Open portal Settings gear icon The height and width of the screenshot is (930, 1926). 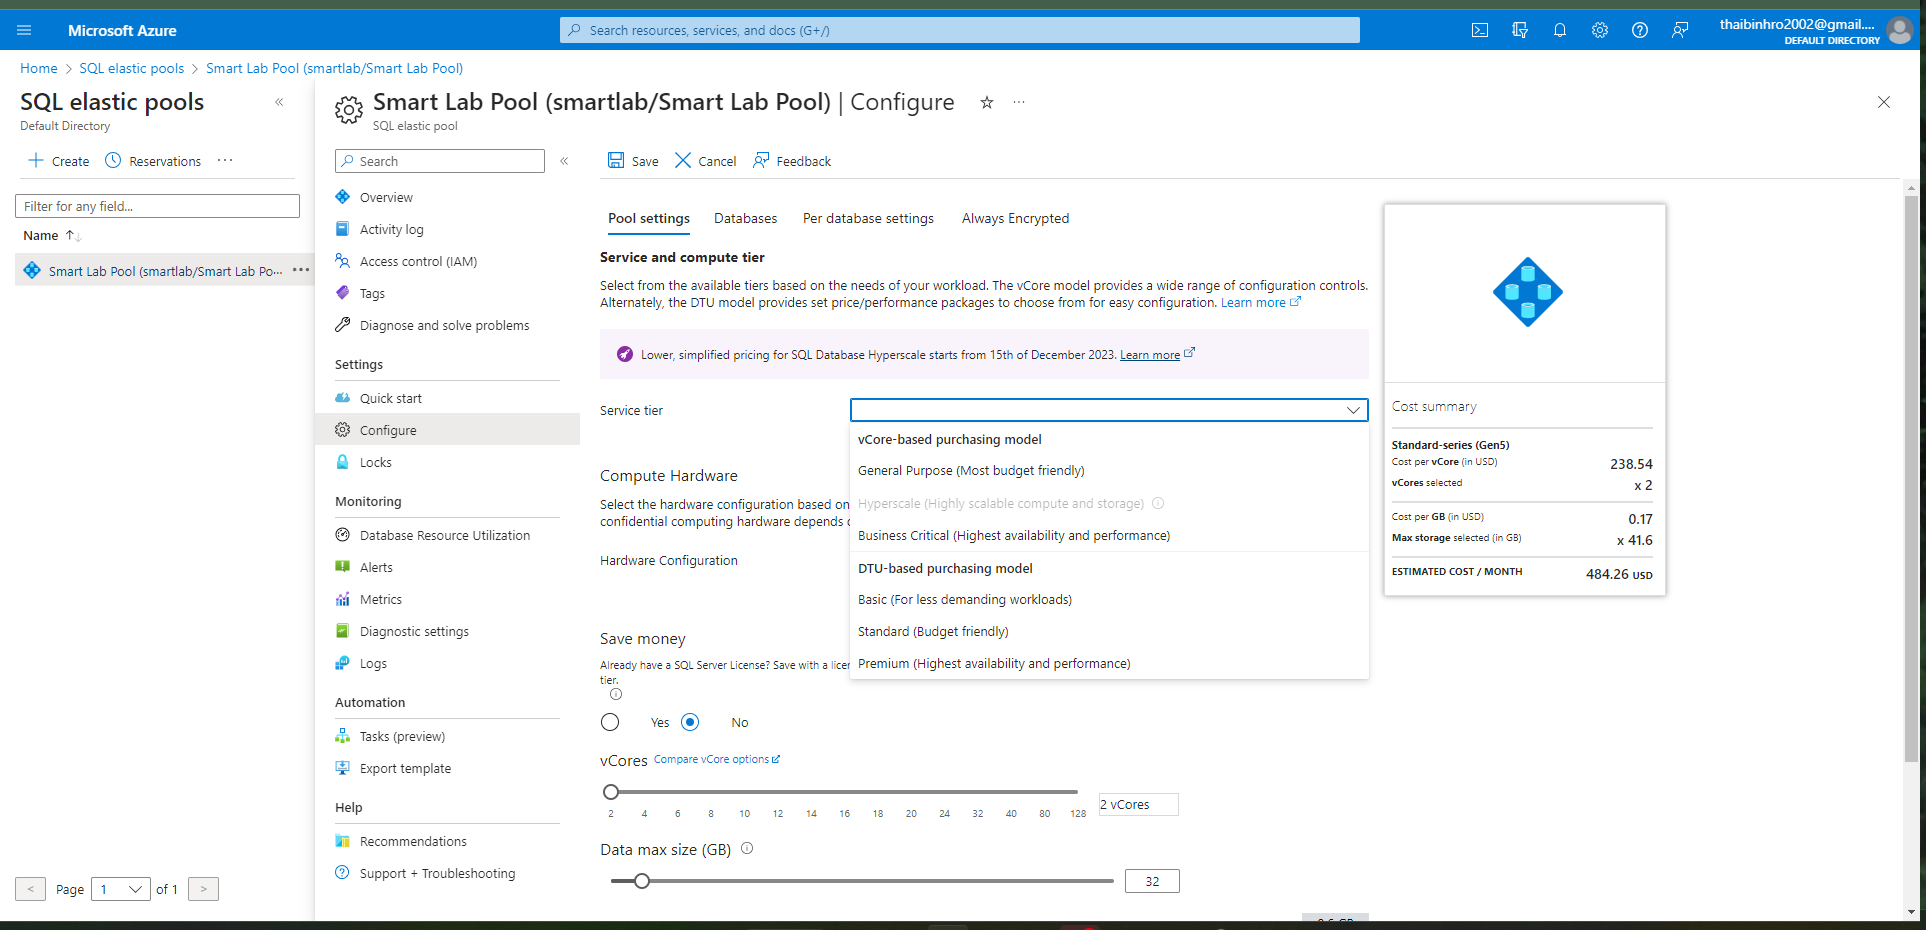click(1600, 30)
